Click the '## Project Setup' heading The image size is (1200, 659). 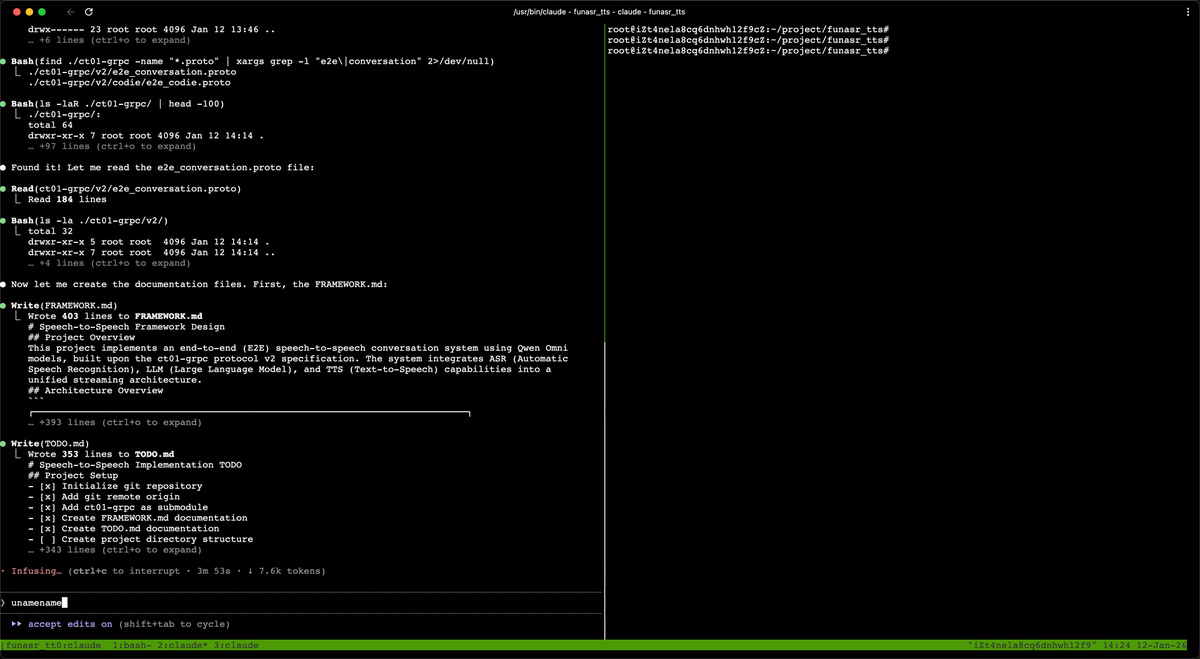pyautogui.click(x=73, y=476)
